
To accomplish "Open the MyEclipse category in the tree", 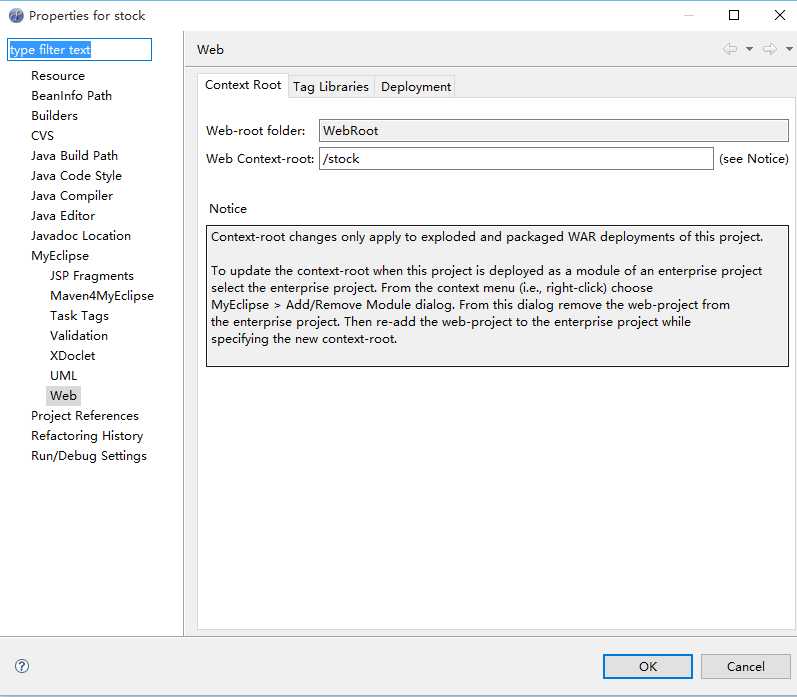I will [60, 256].
